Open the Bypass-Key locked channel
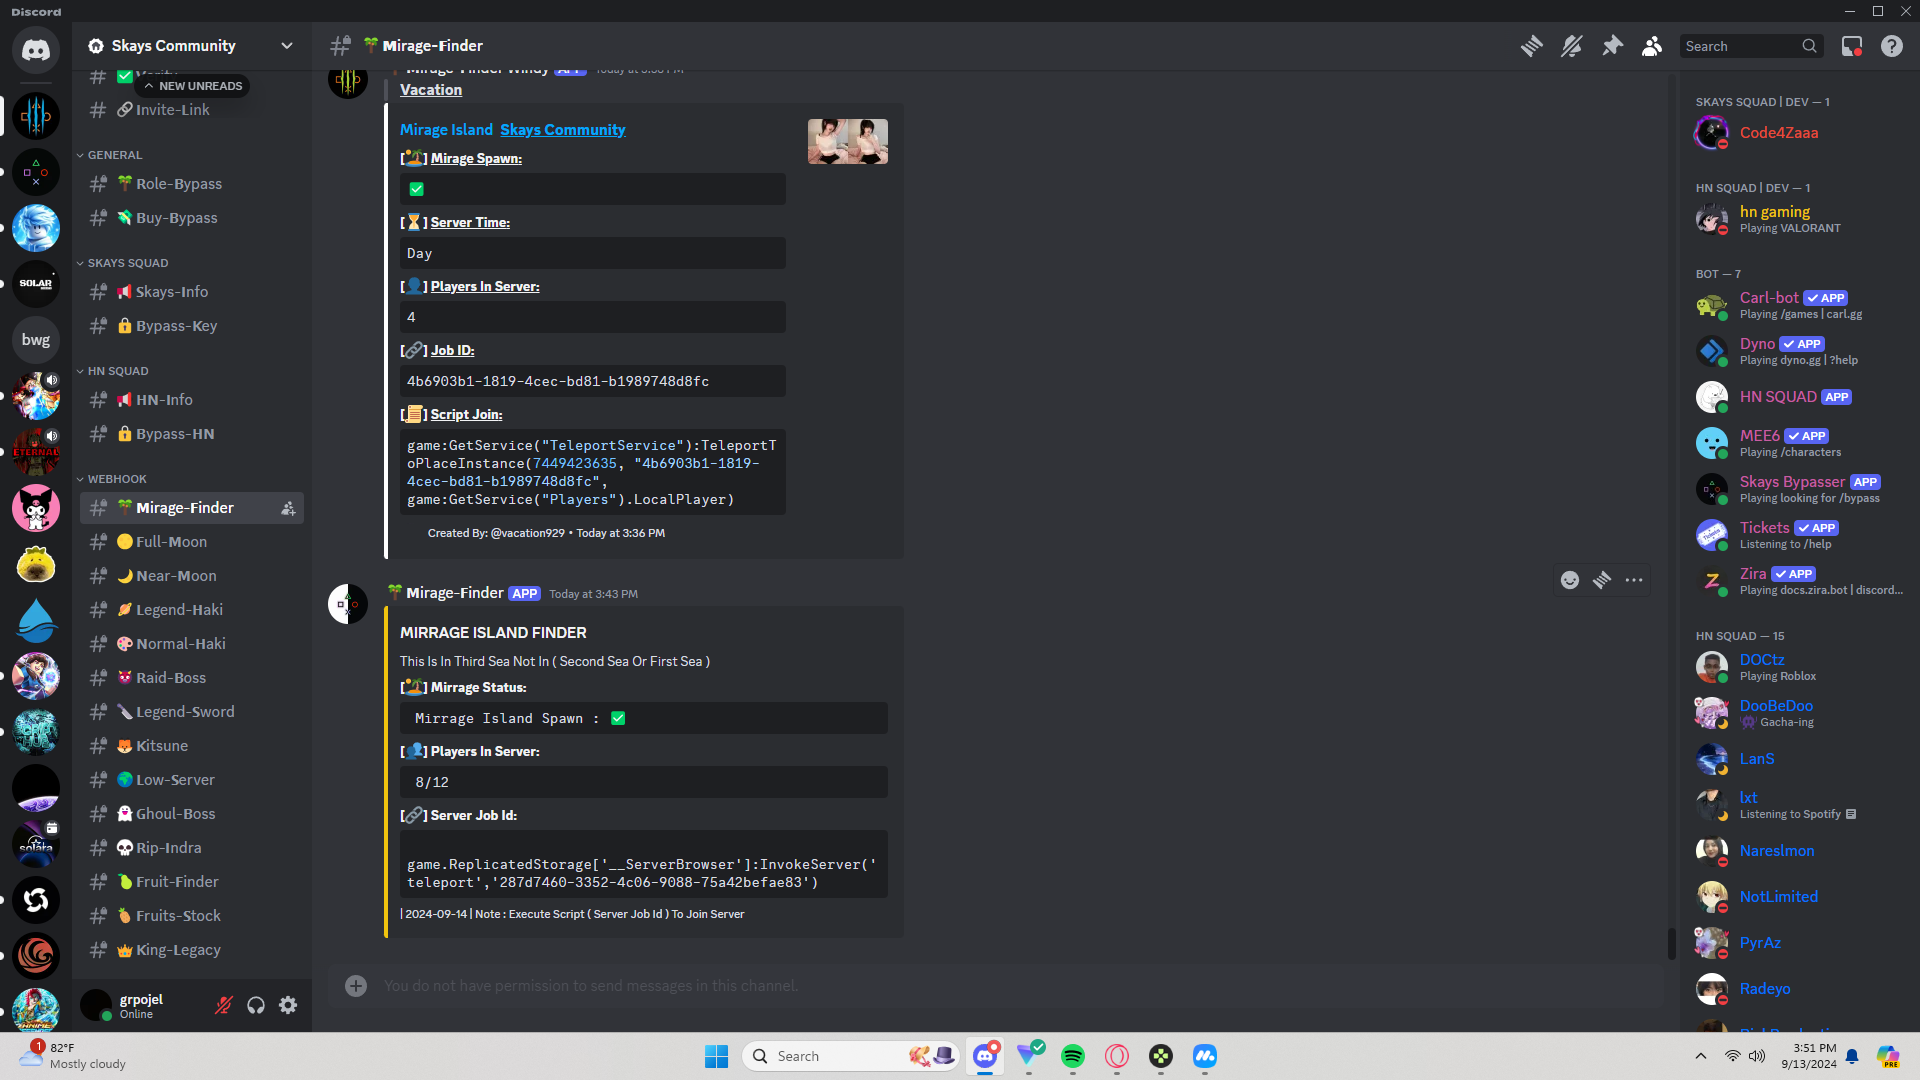The width and height of the screenshot is (1920, 1080). pyautogui.click(x=192, y=326)
